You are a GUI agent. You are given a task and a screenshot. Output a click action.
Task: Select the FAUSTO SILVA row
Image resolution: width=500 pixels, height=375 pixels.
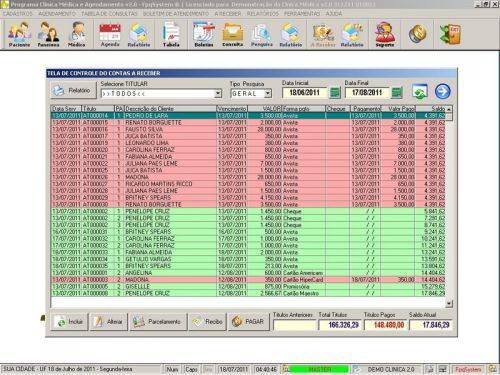(248, 129)
